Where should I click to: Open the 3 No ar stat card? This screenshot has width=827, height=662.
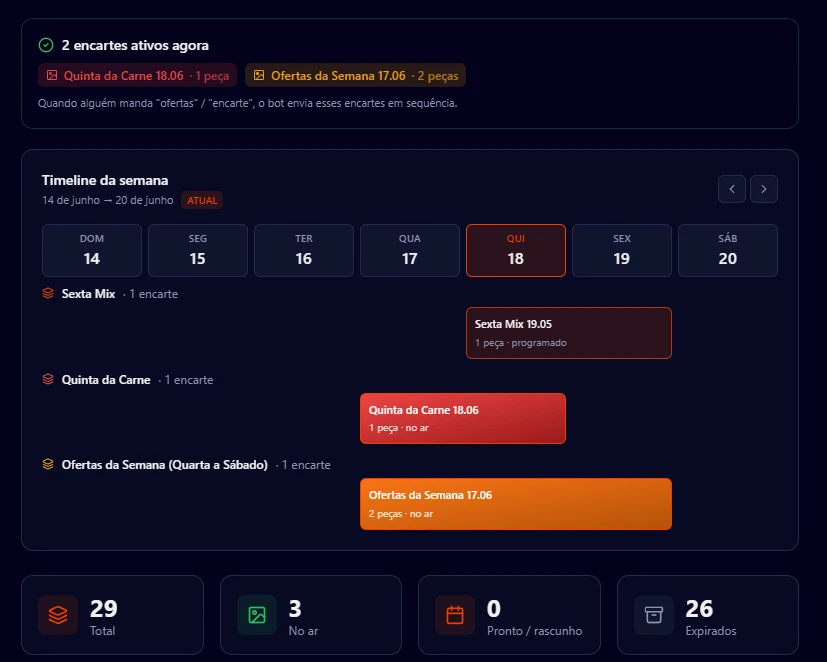click(x=311, y=615)
